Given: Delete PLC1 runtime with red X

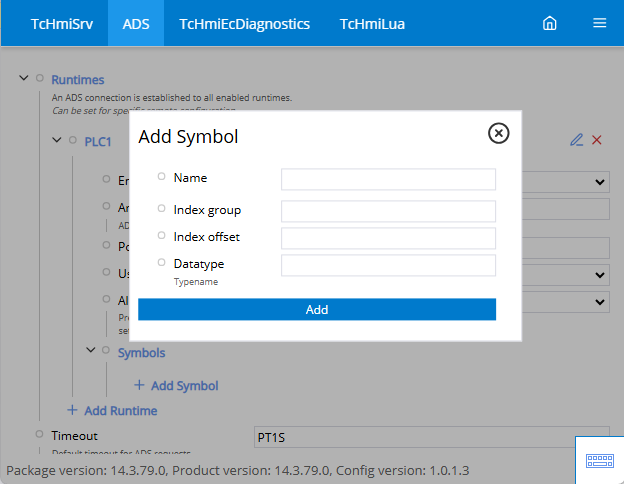Looking at the screenshot, I should [597, 140].
